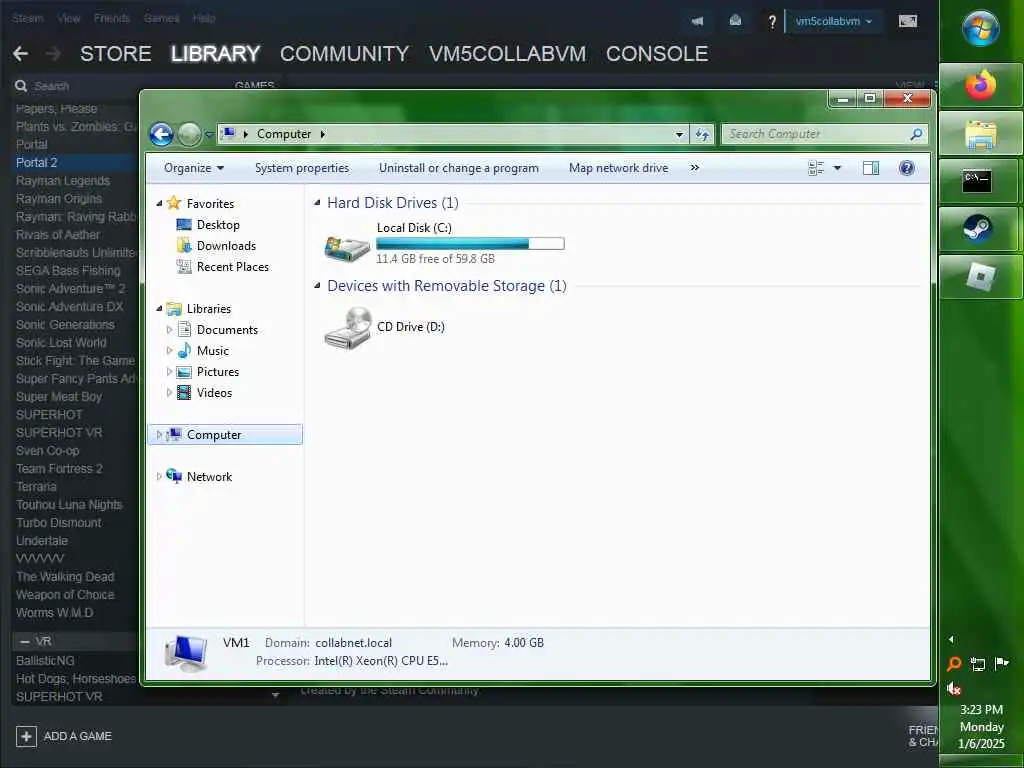Viewport: 1024px width, 768px height.
Task: Click the Local Disk C: usage bar
Action: coord(470,244)
